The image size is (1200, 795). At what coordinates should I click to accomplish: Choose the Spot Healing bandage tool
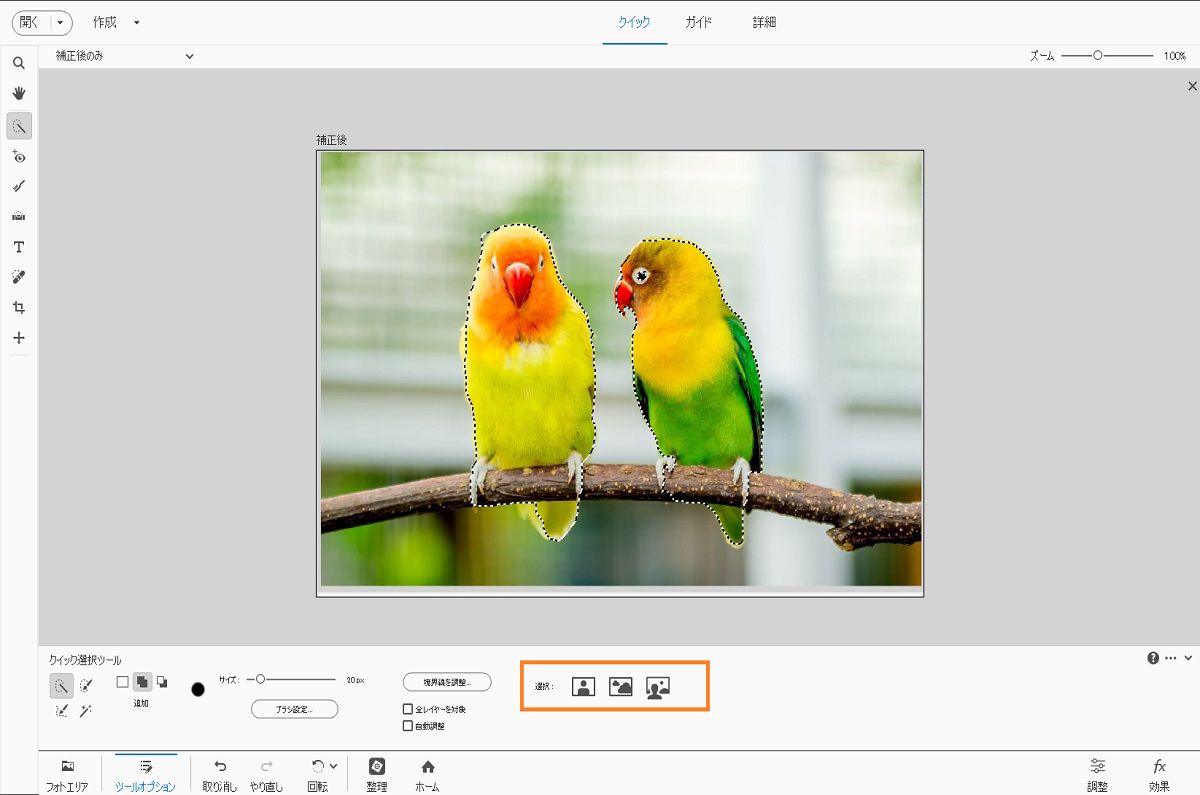[18, 277]
